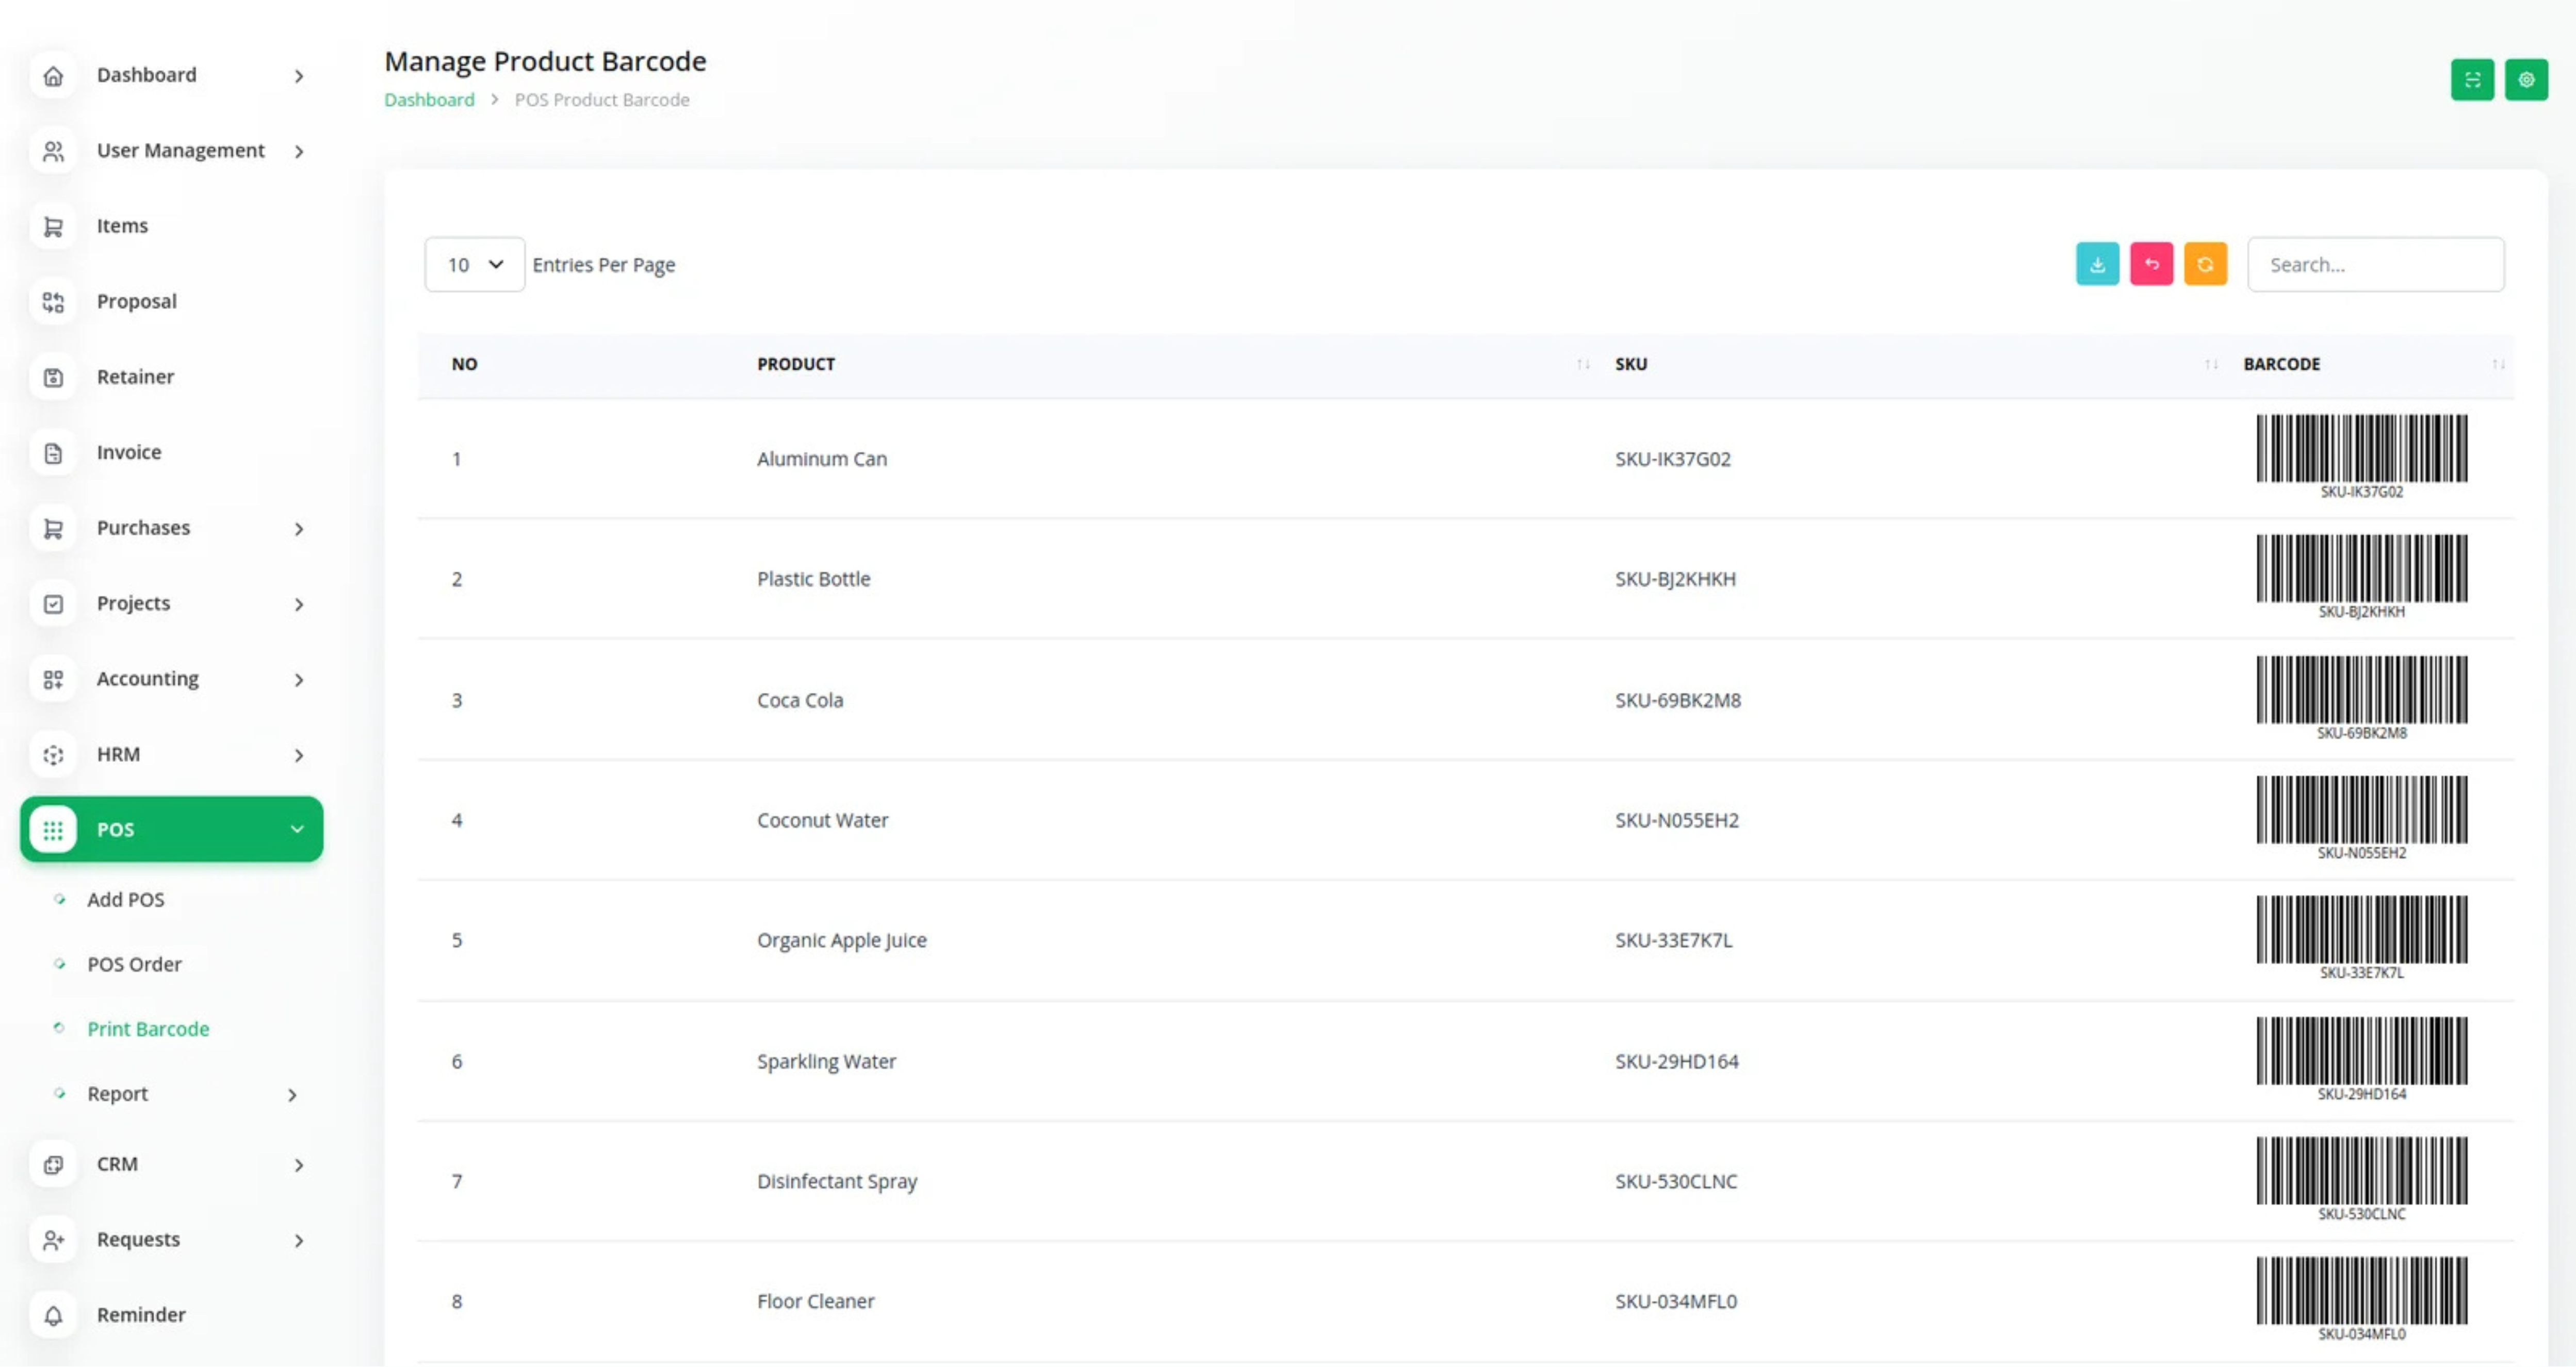Open the POS Order menu item
This screenshot has height=1367, width=2576.
(134, 964)
